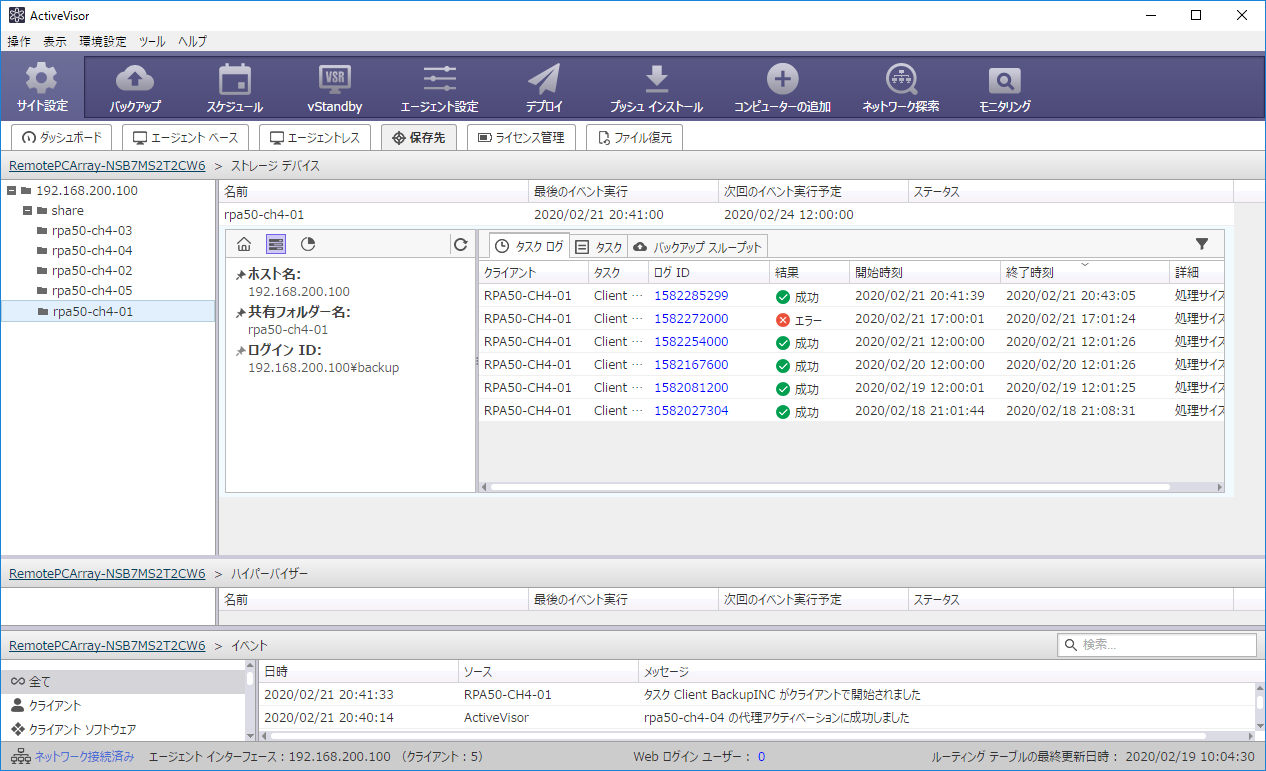This screenshot has width=1266, height=771.
Task: Switch to the ライセンス管理 tab
Action: coord(521,138)
